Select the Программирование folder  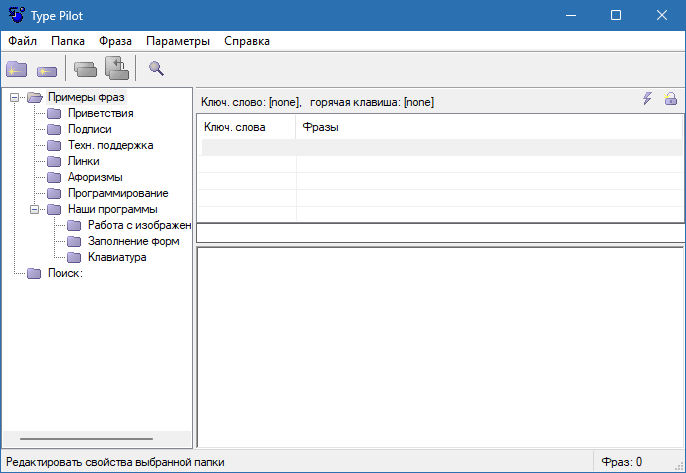click(118, 193)
